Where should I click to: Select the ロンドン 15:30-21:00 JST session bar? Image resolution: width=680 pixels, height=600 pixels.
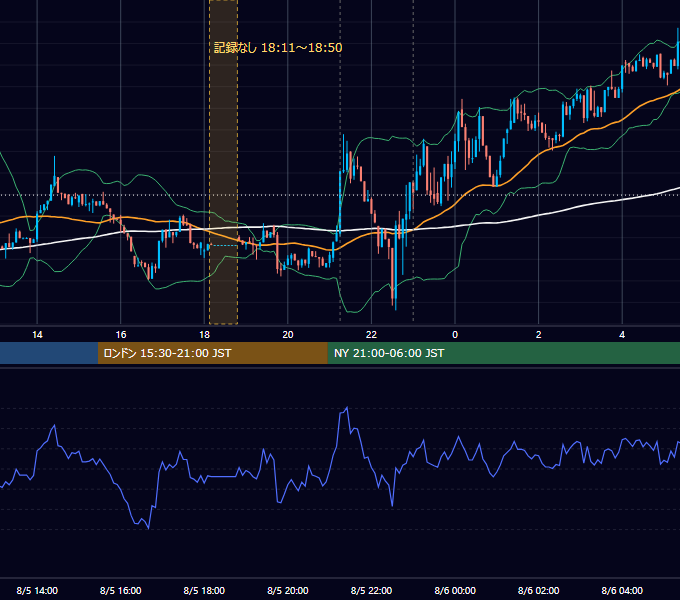click(x=212, y=353)
